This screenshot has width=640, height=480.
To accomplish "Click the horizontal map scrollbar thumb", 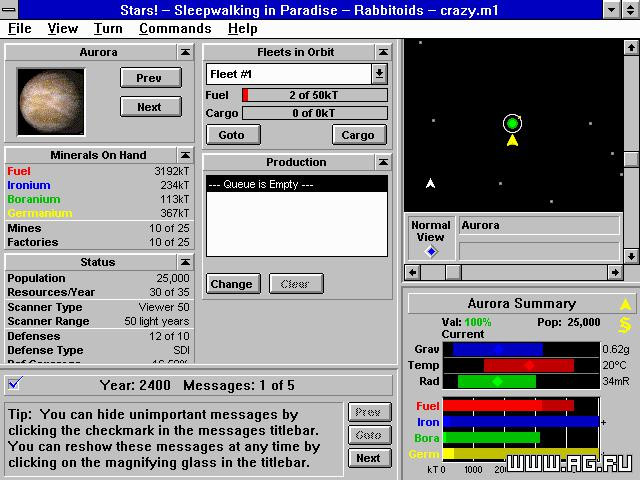I will [453, 272].
